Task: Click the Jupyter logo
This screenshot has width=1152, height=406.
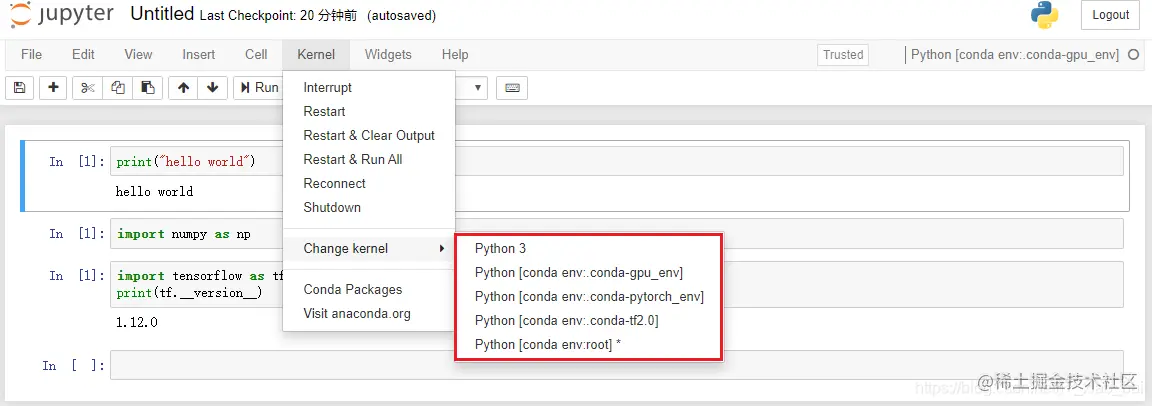Action: 62,15
